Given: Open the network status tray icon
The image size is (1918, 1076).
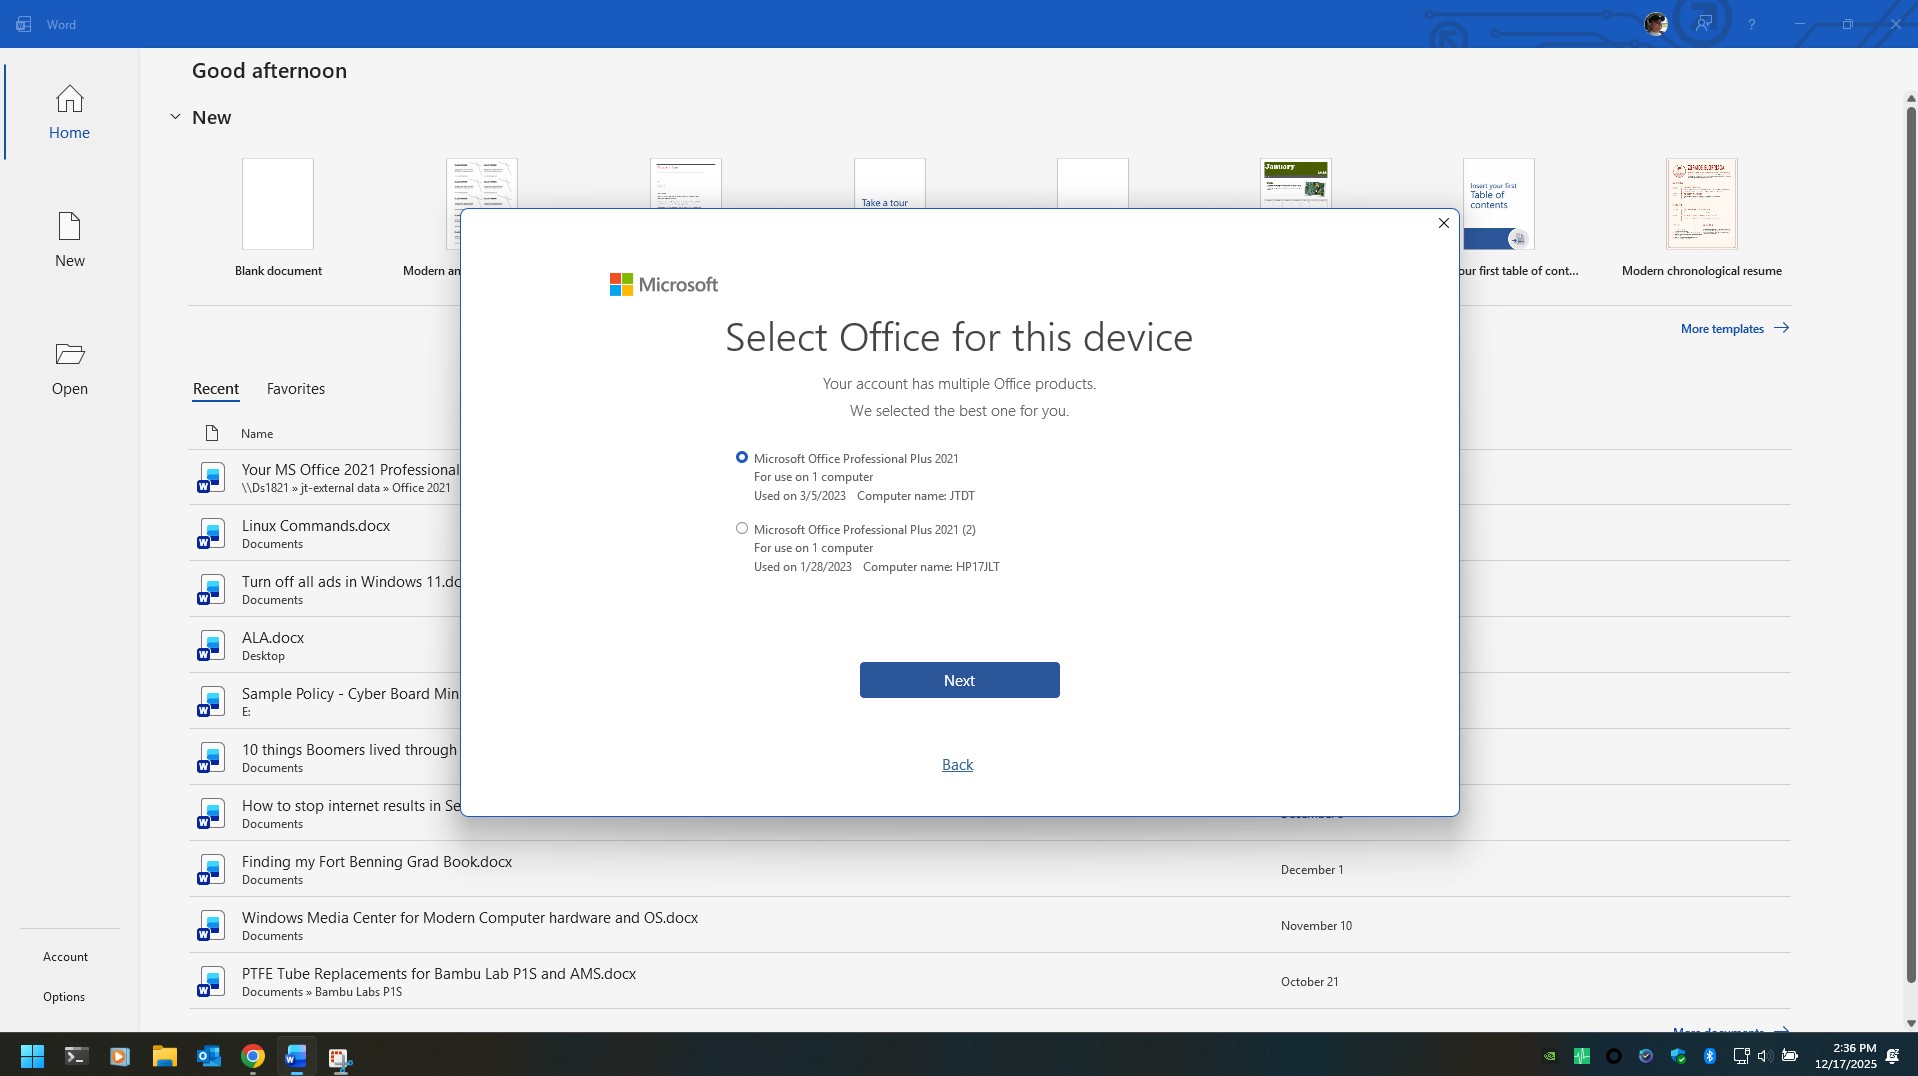Looking at the screenshot, I should [1741, 1056].
